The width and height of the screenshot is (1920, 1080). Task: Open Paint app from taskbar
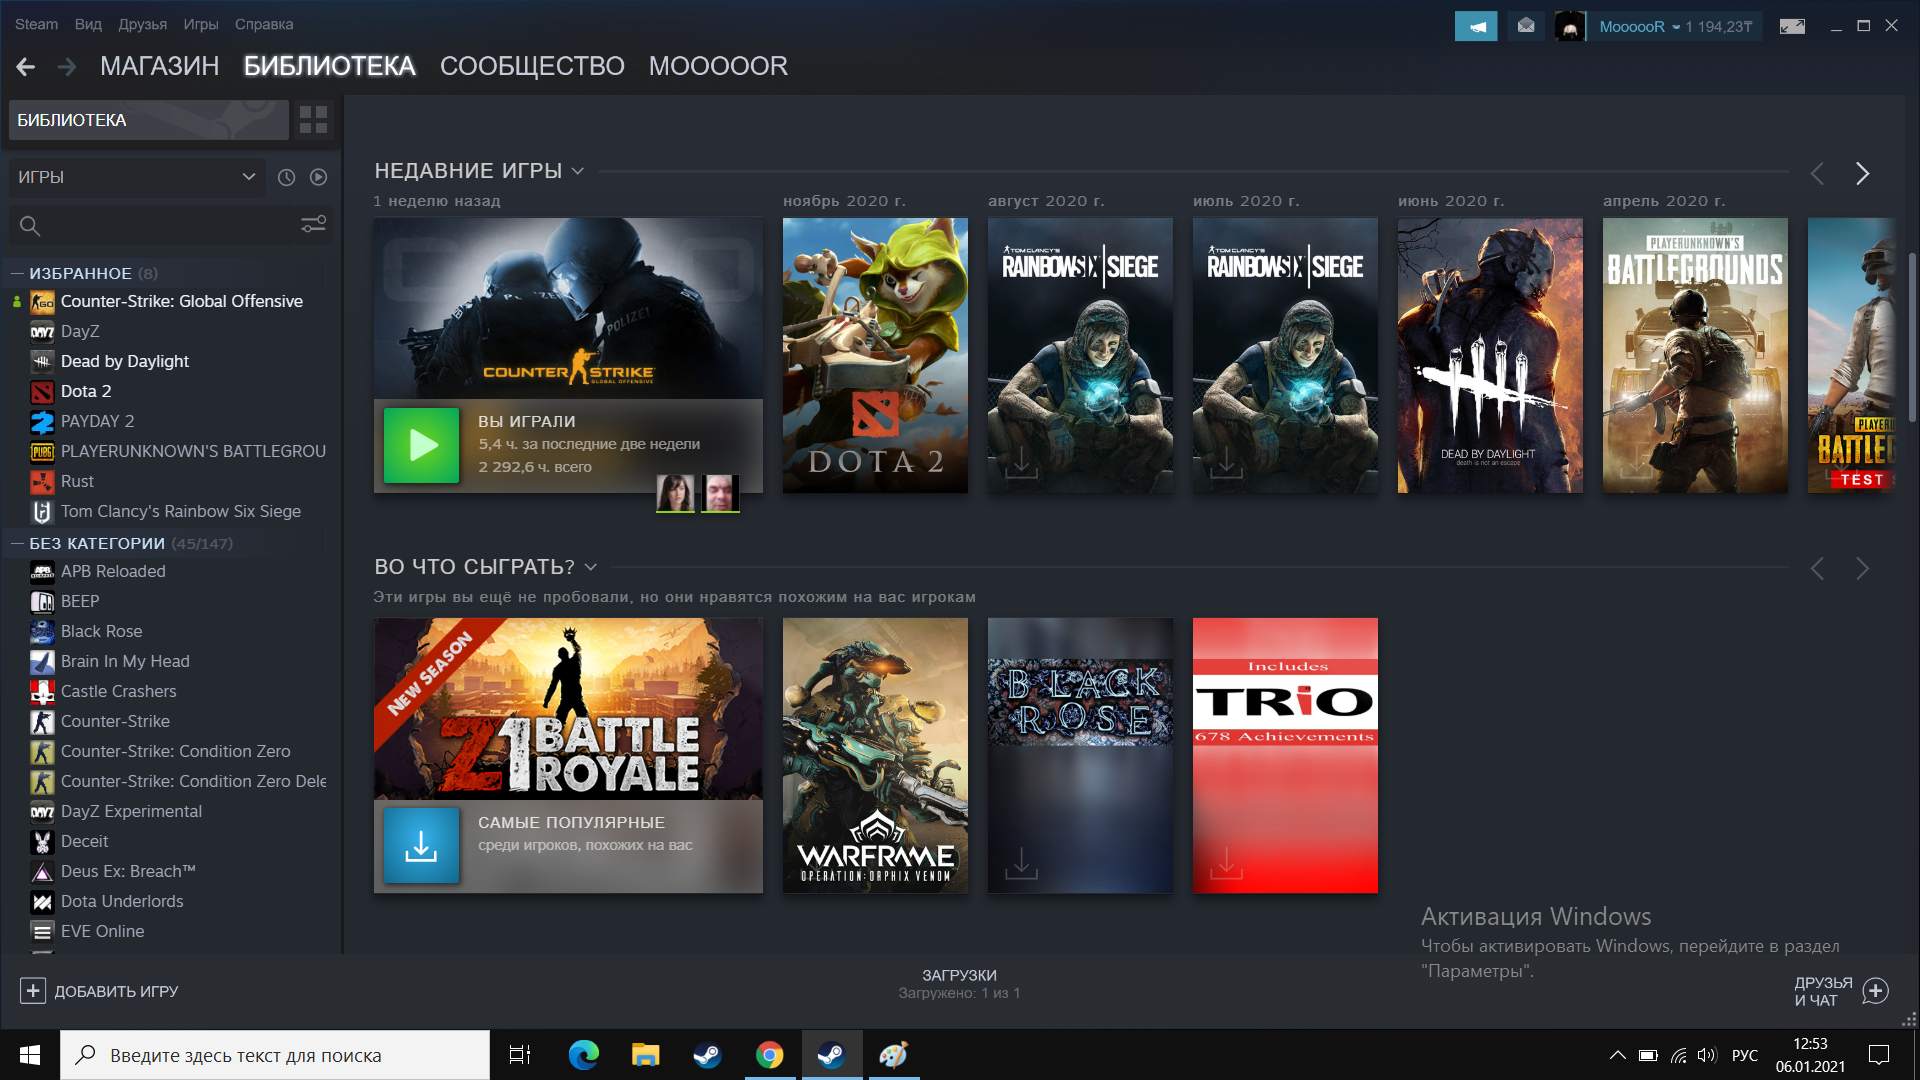[x=894, y=1055]
